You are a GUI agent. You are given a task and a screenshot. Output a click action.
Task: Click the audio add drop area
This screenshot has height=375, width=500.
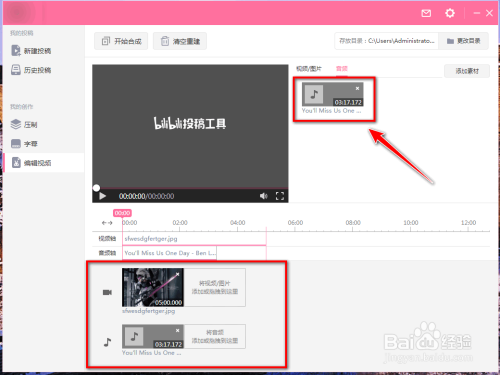coord(215,336)
